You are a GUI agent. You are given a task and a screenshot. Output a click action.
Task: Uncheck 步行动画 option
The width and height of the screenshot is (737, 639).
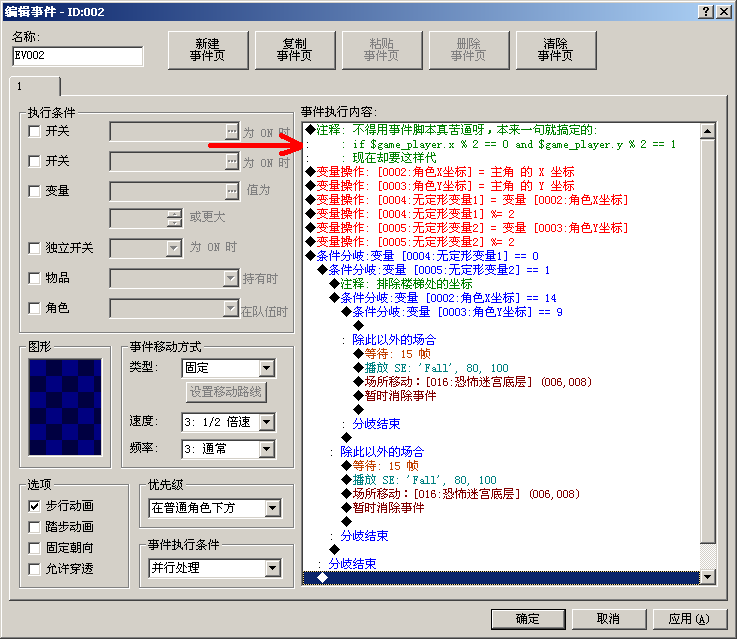[34, 506]
